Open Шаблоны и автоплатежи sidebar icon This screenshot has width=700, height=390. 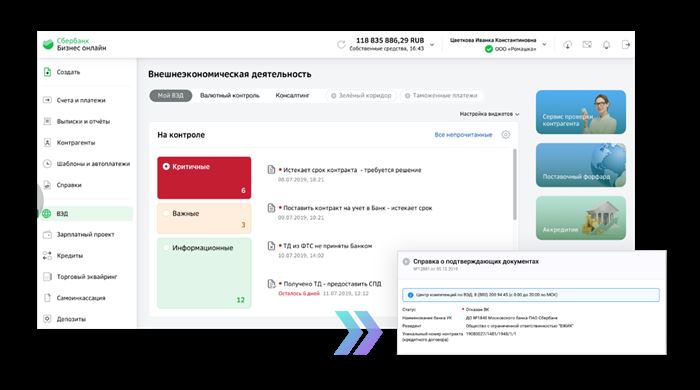point(47,164)
